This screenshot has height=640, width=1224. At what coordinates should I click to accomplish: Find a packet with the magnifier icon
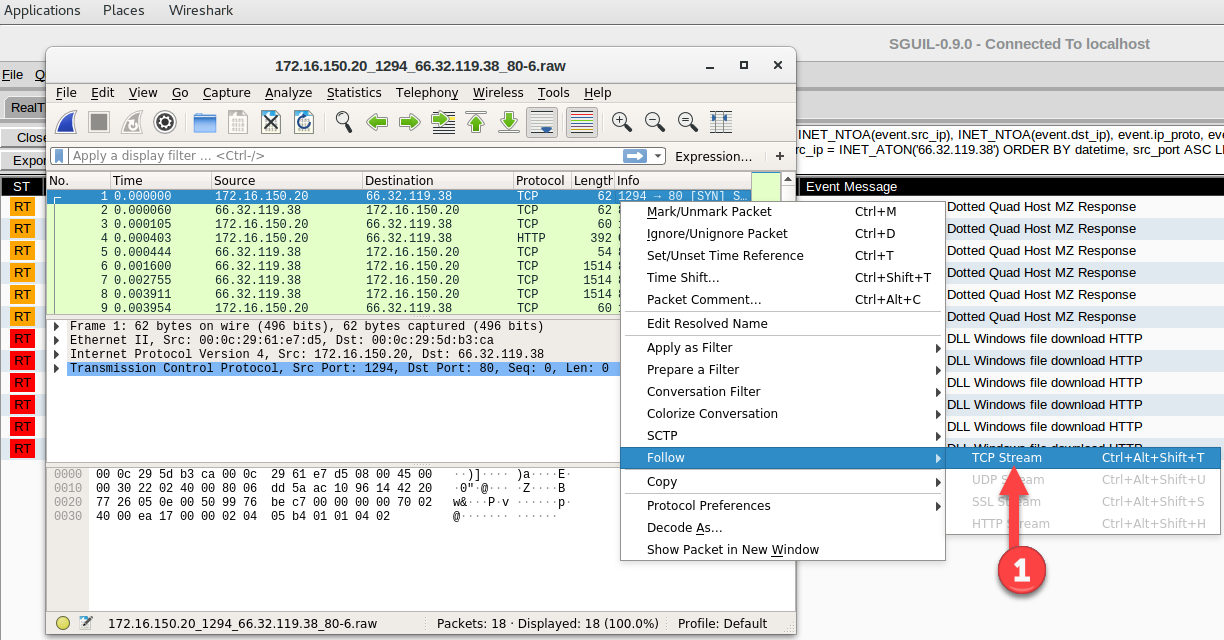(344, 122)
